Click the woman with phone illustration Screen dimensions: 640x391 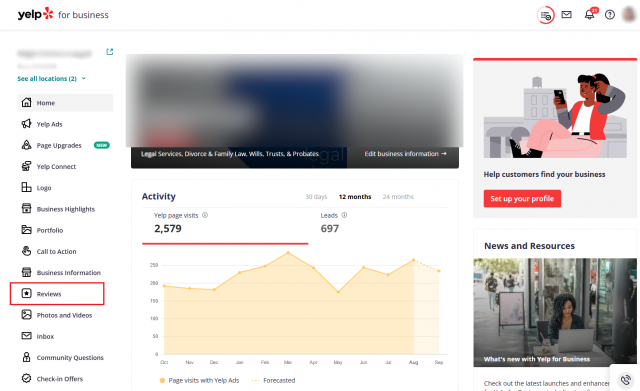pos(555,116)
